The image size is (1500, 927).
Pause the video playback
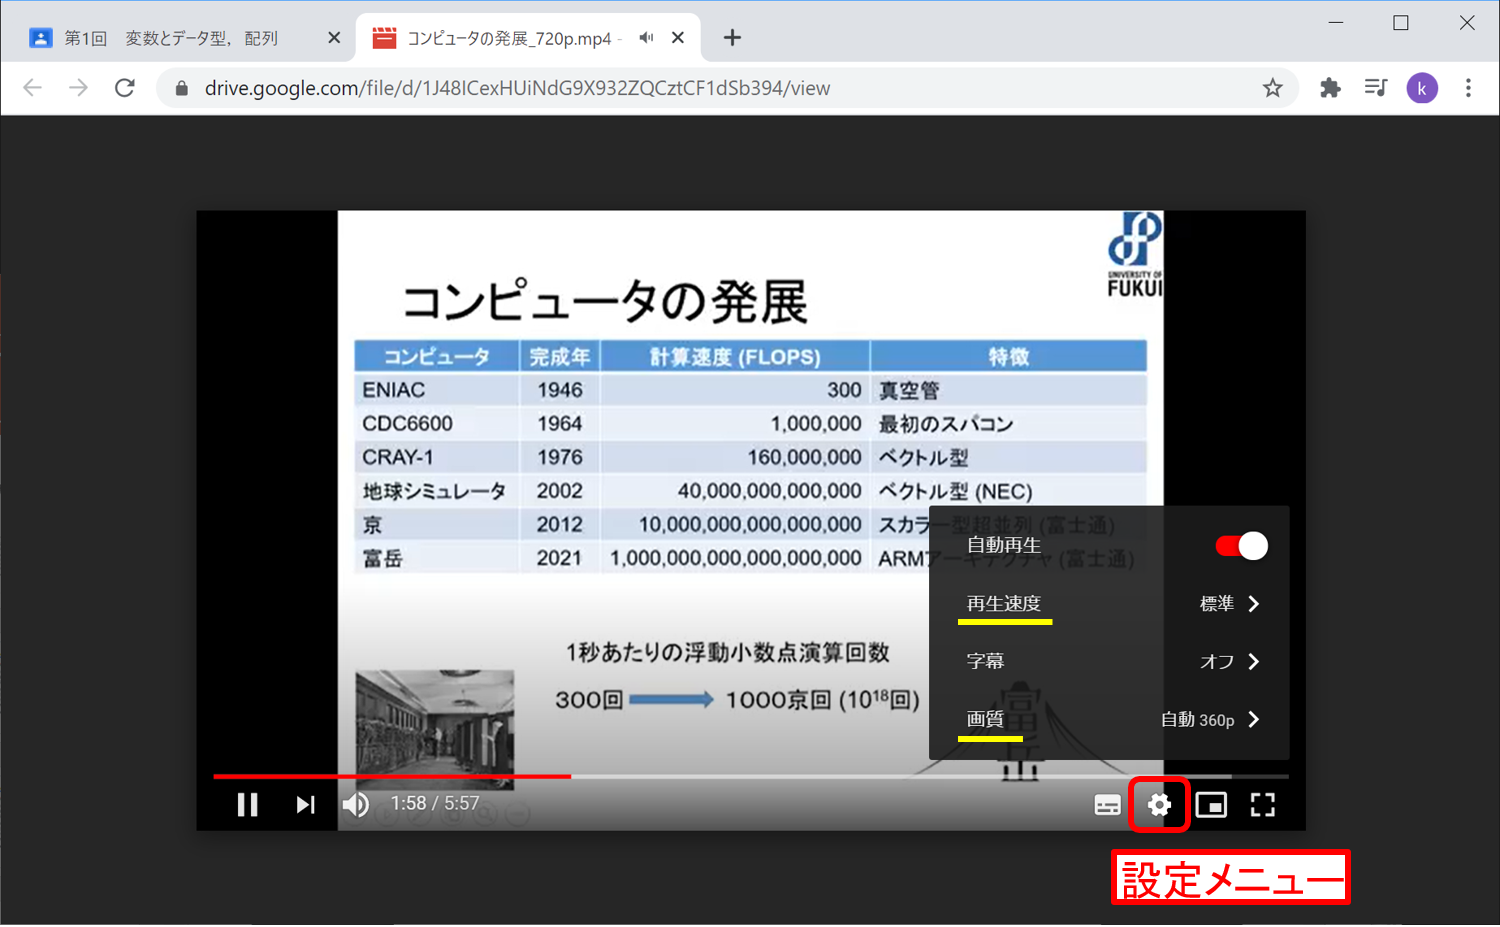[x=247, y=805]
